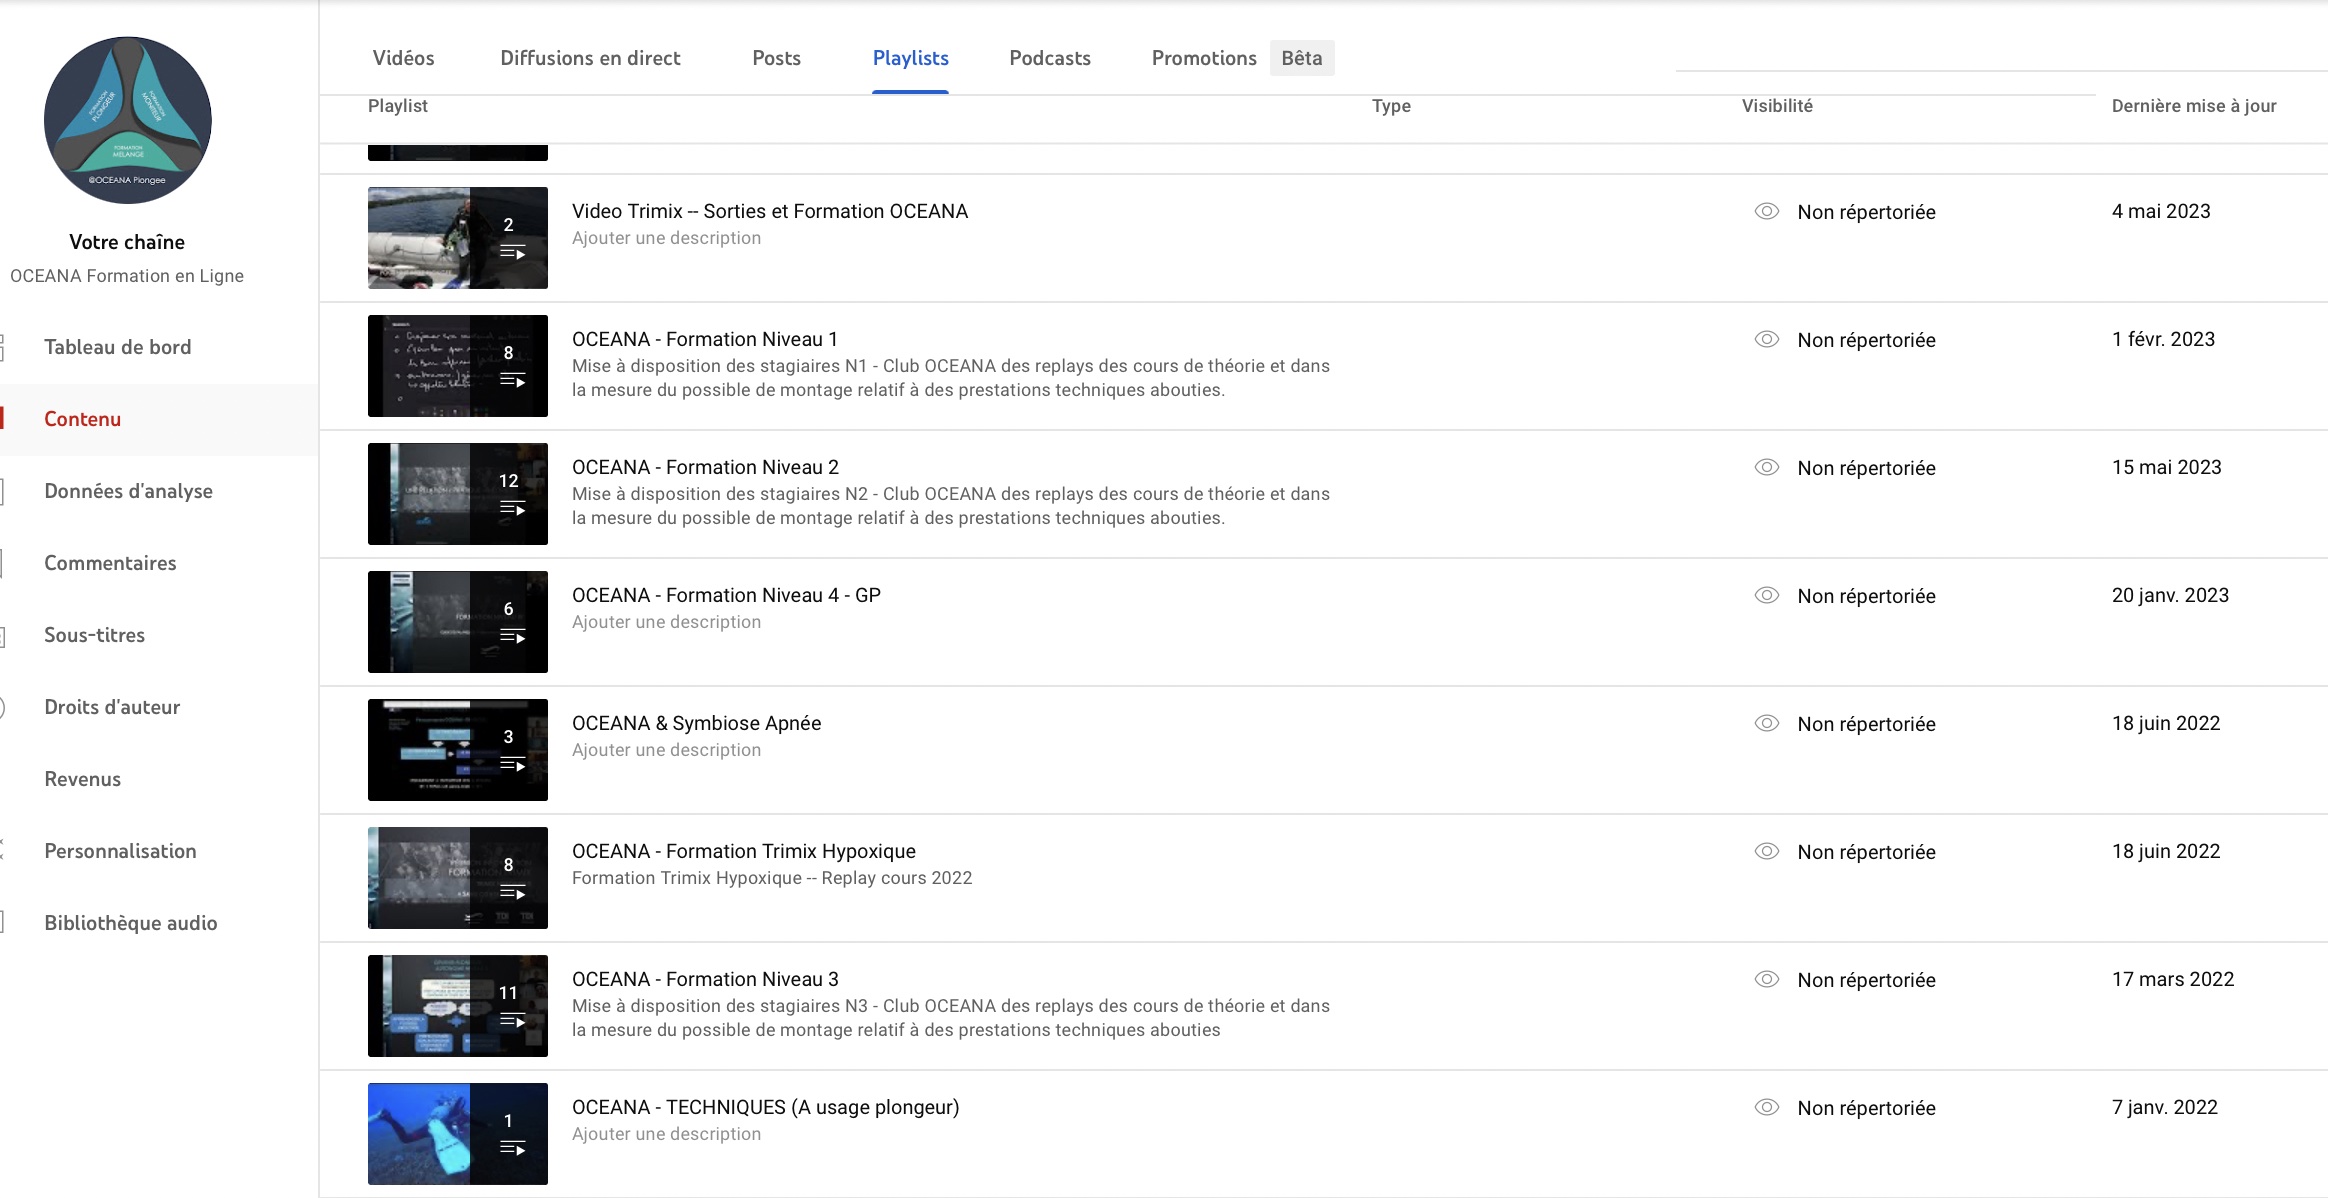Click title OCEANA - Formation Niveau 4 - GP

[726, 595]
